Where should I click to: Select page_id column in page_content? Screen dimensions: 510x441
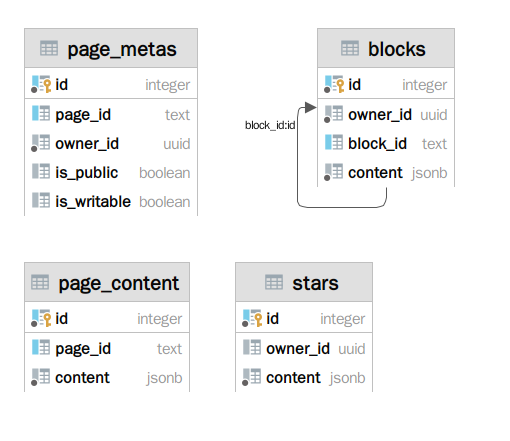pos(107,349)
